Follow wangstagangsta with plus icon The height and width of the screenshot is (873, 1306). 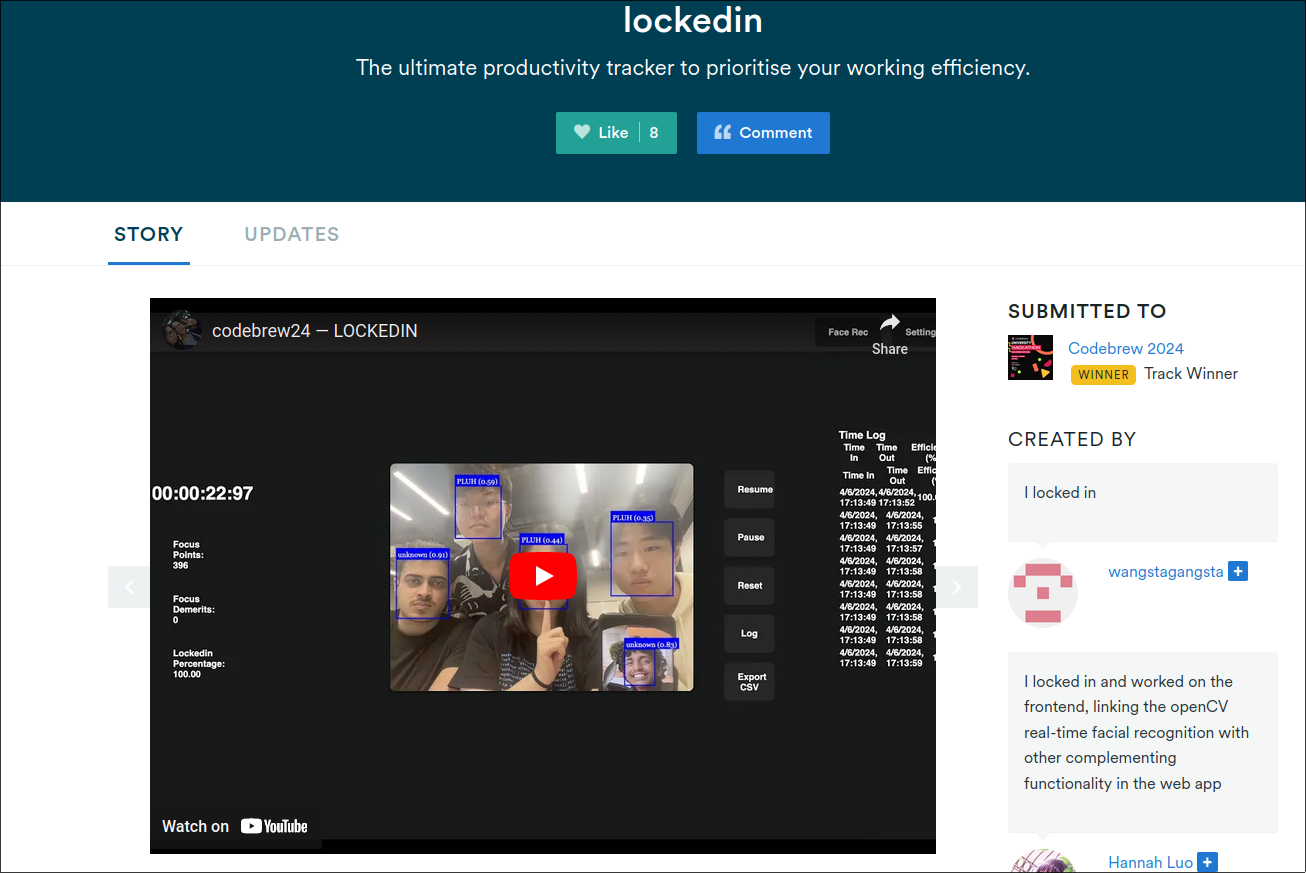tap(1238, 572)
